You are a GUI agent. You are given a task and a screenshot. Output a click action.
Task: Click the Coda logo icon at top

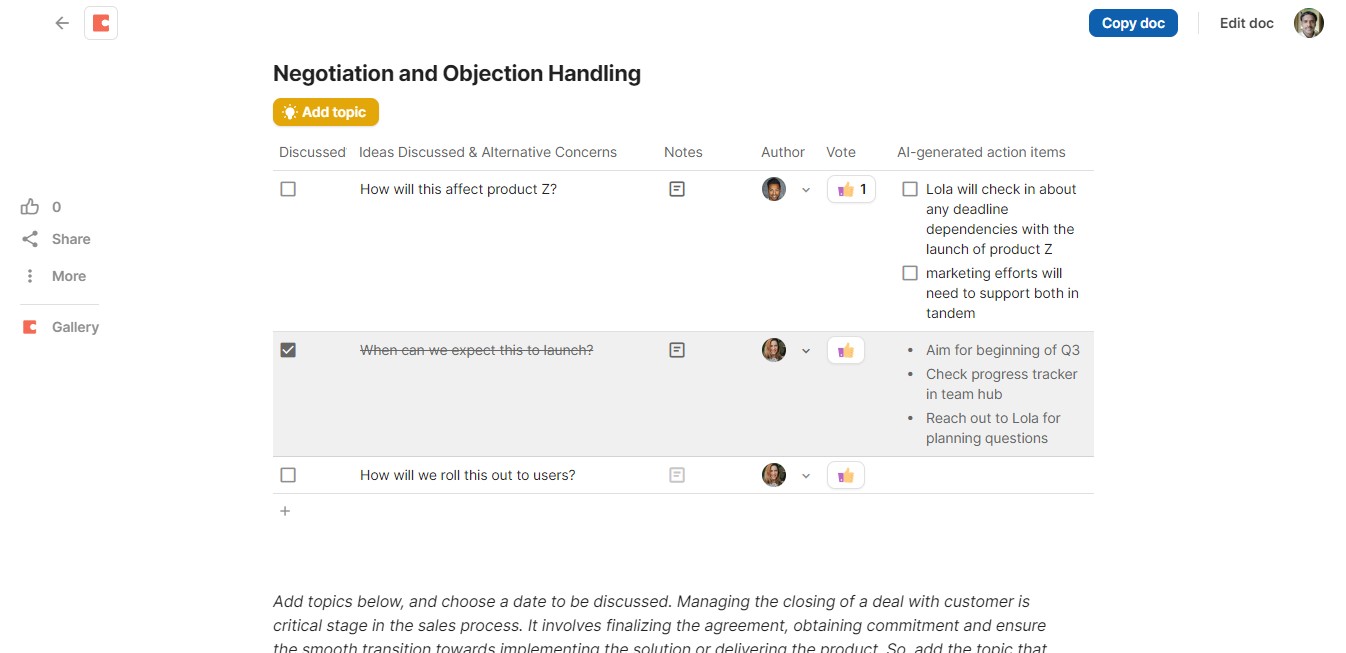point(101,23)
